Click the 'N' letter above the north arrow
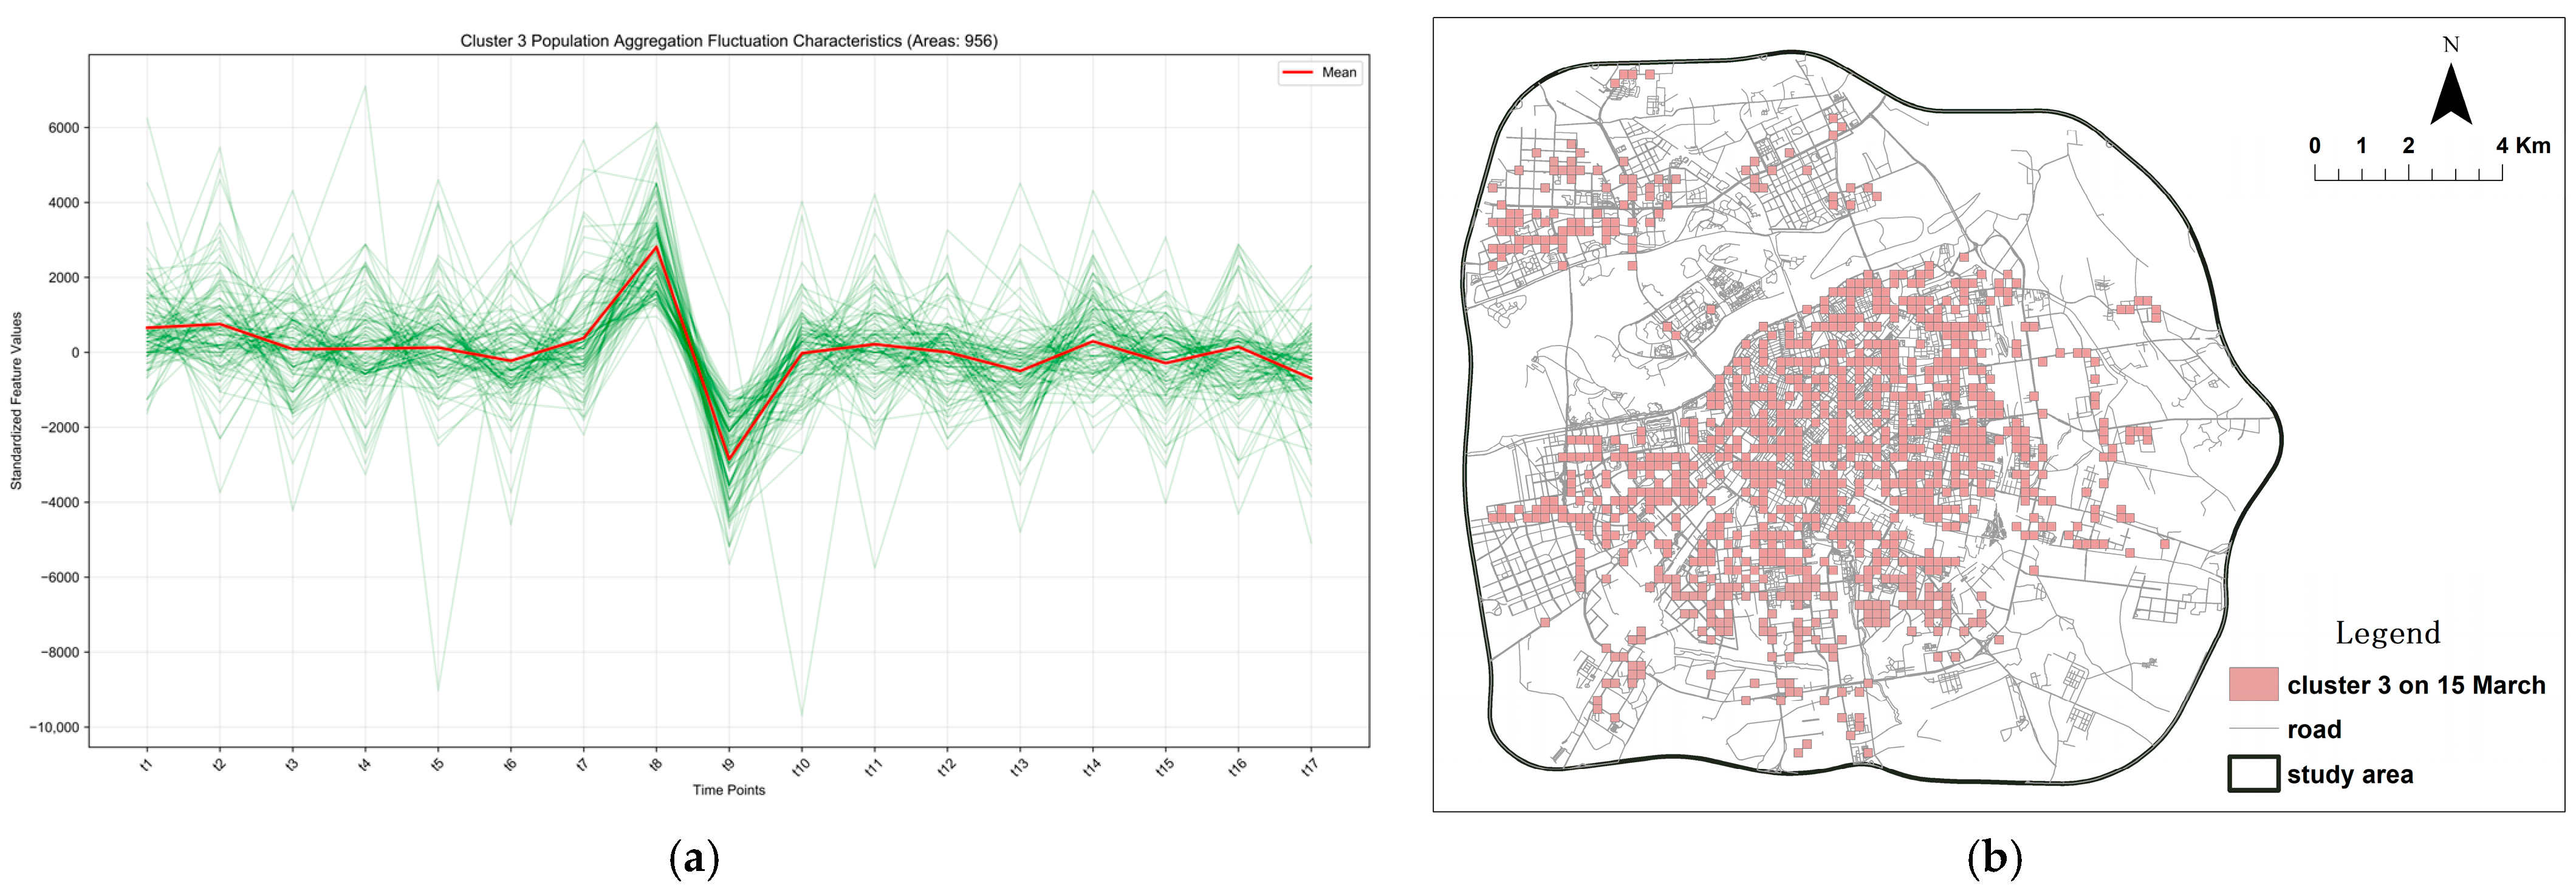Screen dimensions: 2576x888 2450,45
